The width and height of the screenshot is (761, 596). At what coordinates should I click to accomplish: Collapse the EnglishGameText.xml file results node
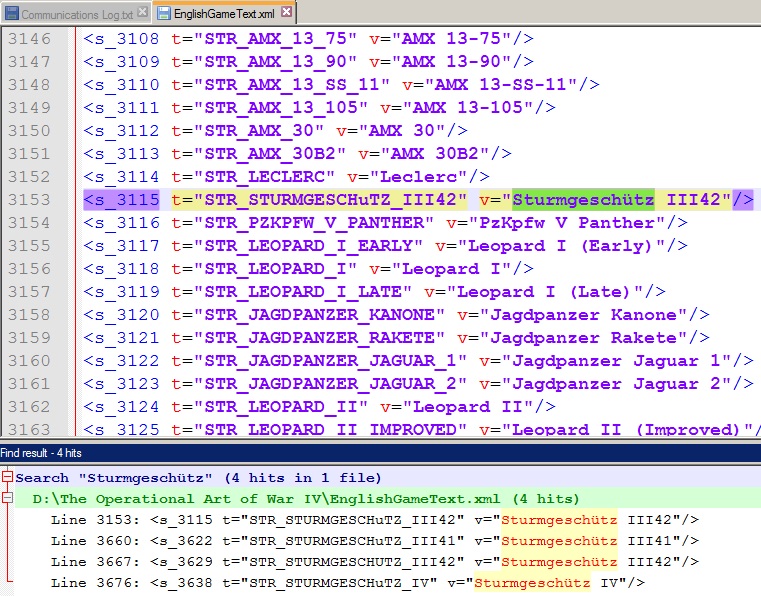tap(7, 498)
